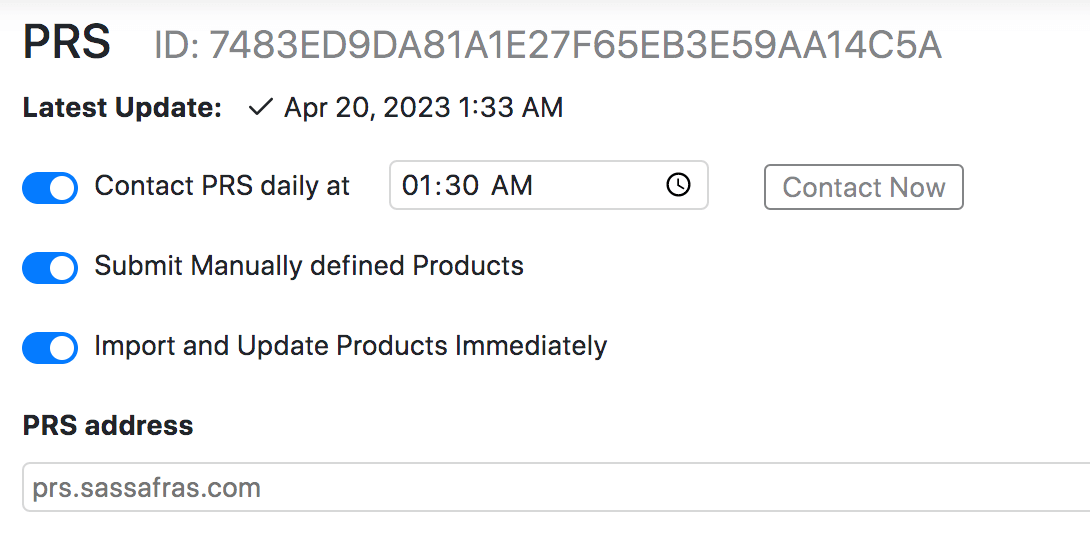This screenshot has width=1090, height=550.
Task: Click "Import and Update Products Immediately" label text
Action: 350,346
